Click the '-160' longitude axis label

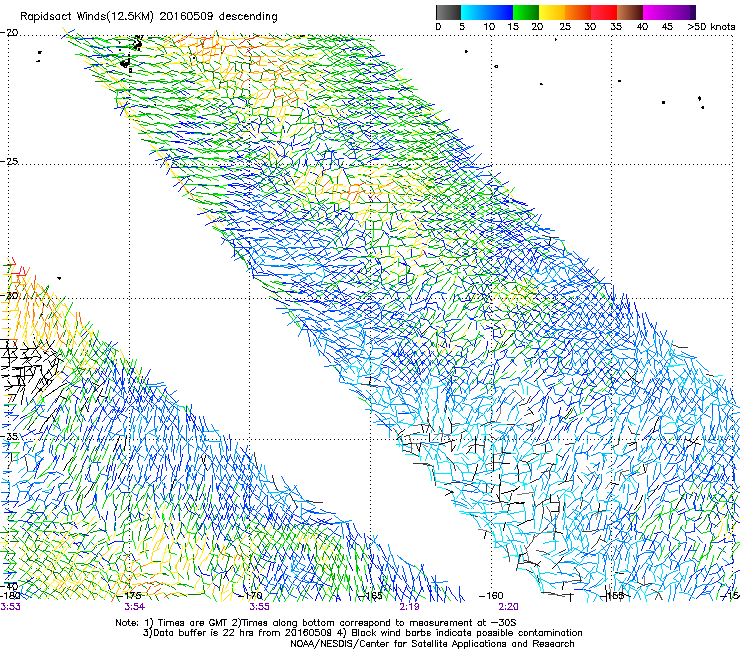coord(491,595)
